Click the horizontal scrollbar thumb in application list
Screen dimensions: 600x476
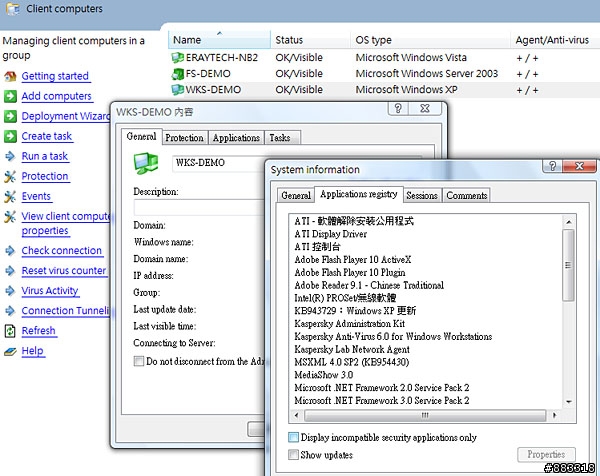coord(425,415)
